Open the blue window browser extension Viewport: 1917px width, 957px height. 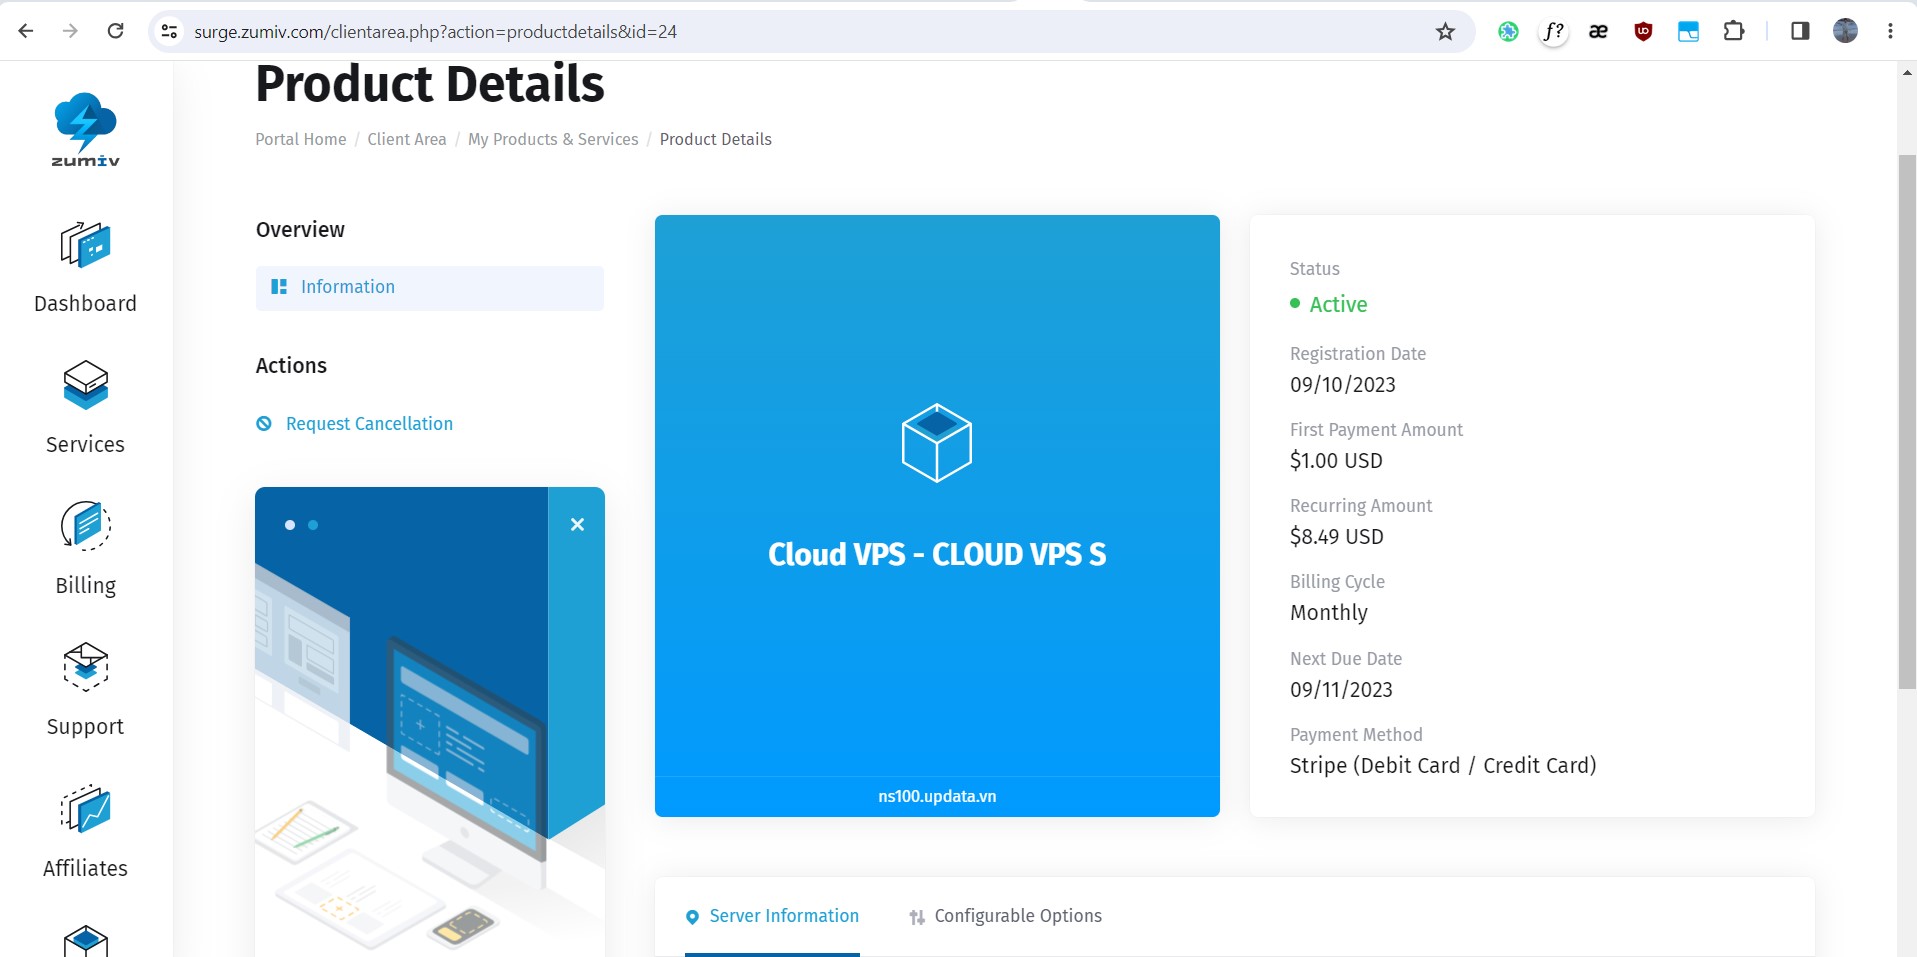1688,32
